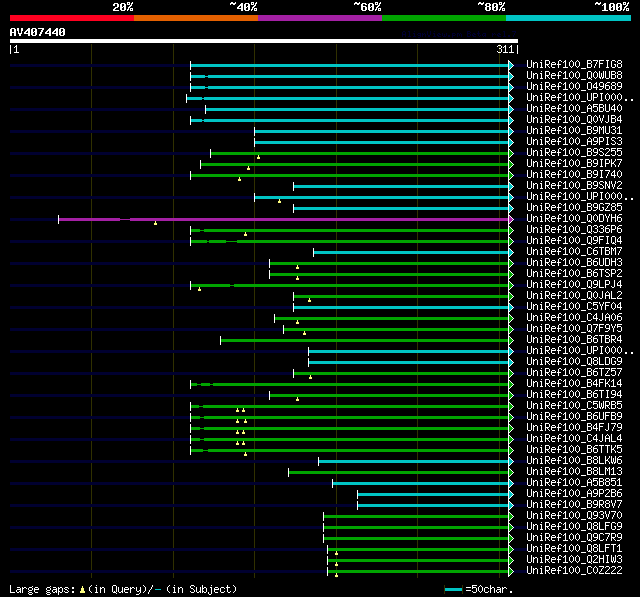Select hit label UniRef100_Q0DYH6
The image size is (640, 597).
574,219
